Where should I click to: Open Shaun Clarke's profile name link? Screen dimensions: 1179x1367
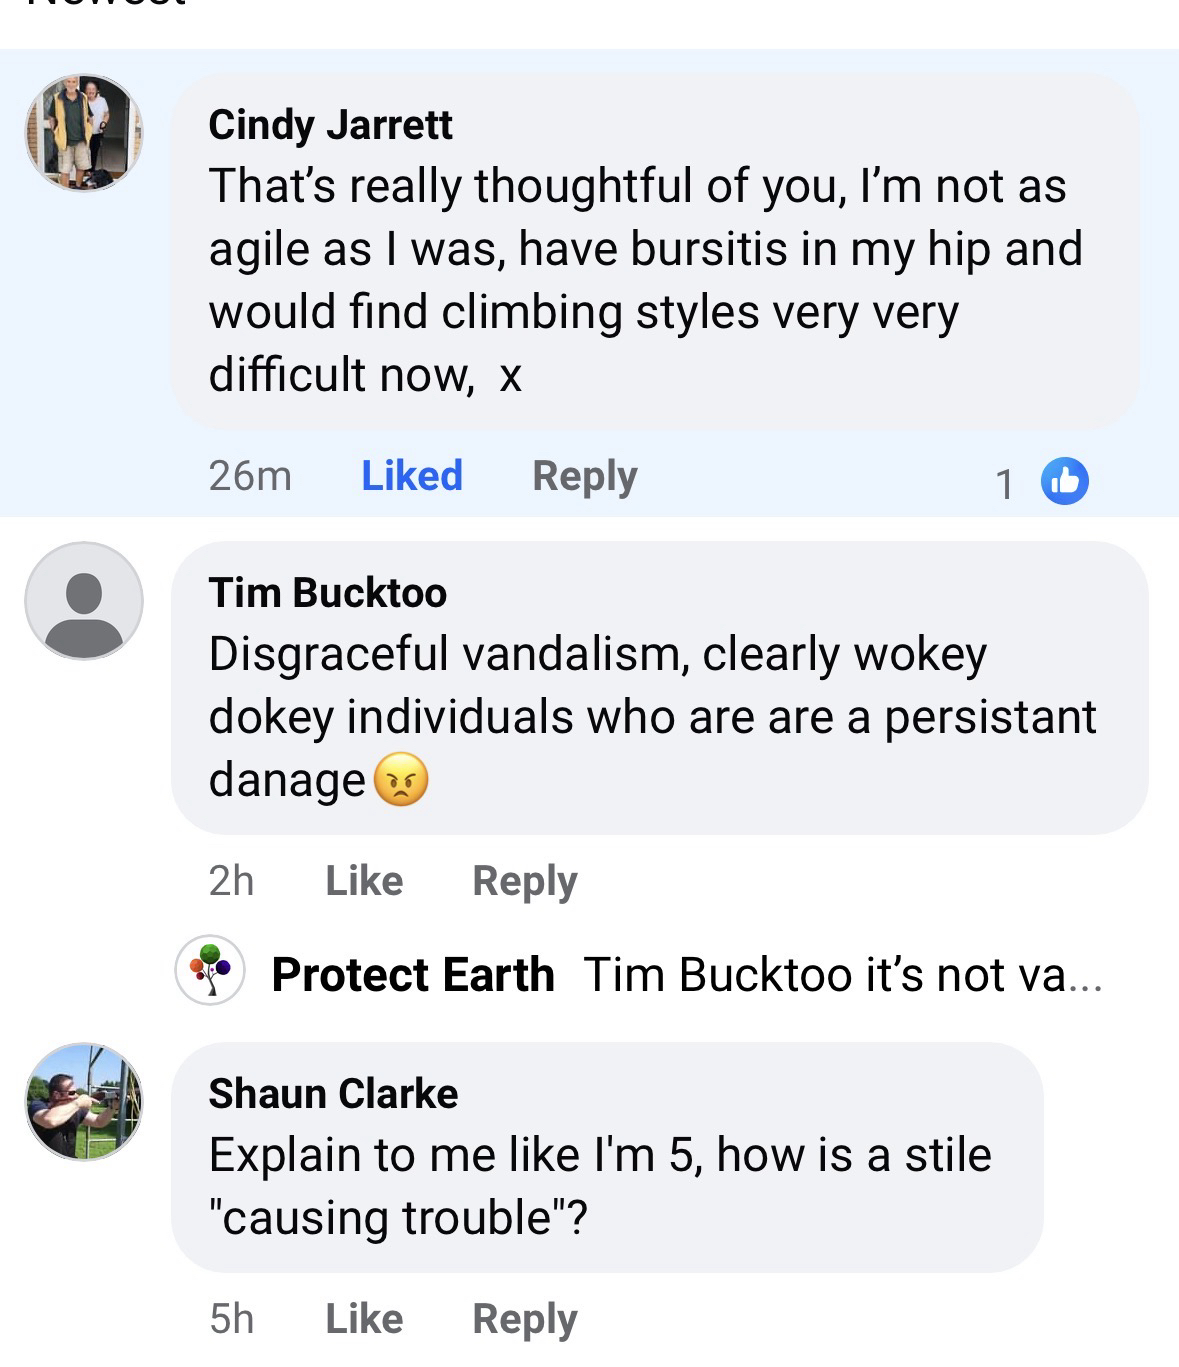pyautogui.click(x=333, y=1094)
